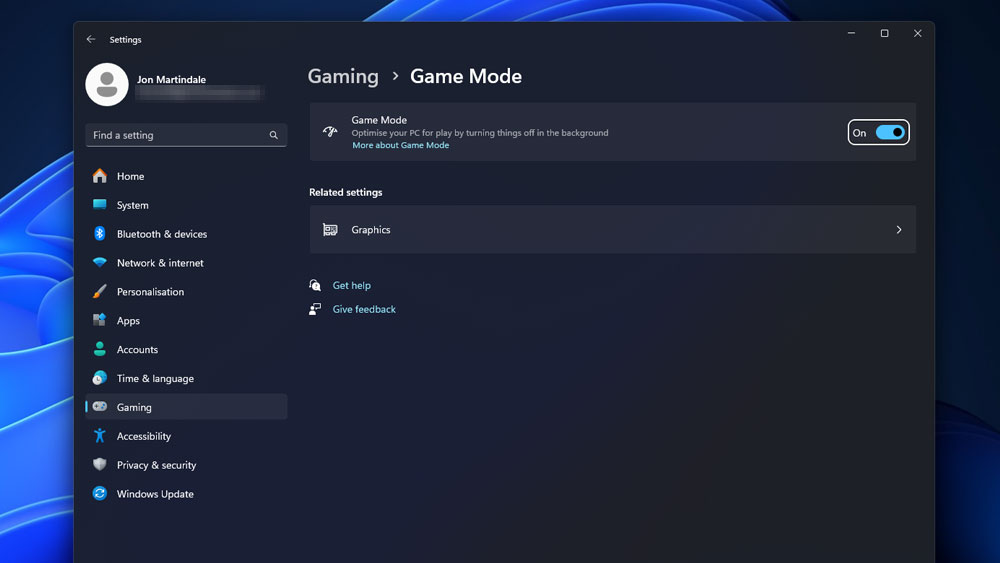
Task: Click Gaming in the breadcrumb
Action: click(x=343, y=77)
